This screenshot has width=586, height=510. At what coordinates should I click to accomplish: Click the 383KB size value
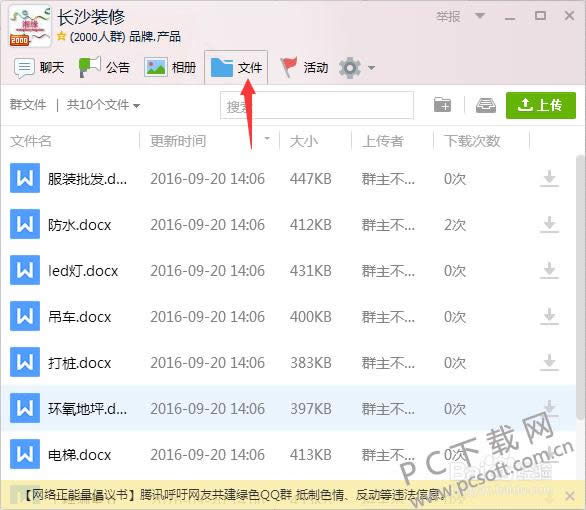(311, 362)
